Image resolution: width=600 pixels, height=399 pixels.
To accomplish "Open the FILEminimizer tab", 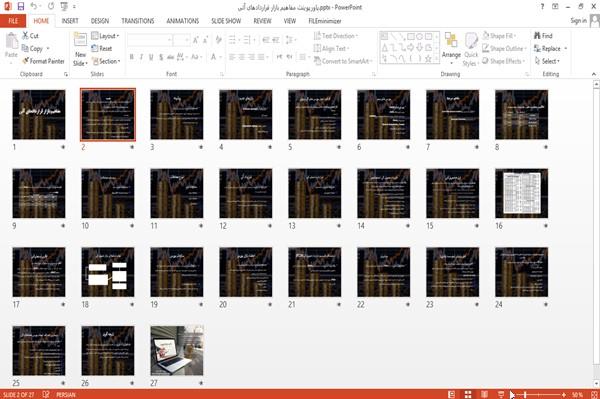I will pos(325,21).
